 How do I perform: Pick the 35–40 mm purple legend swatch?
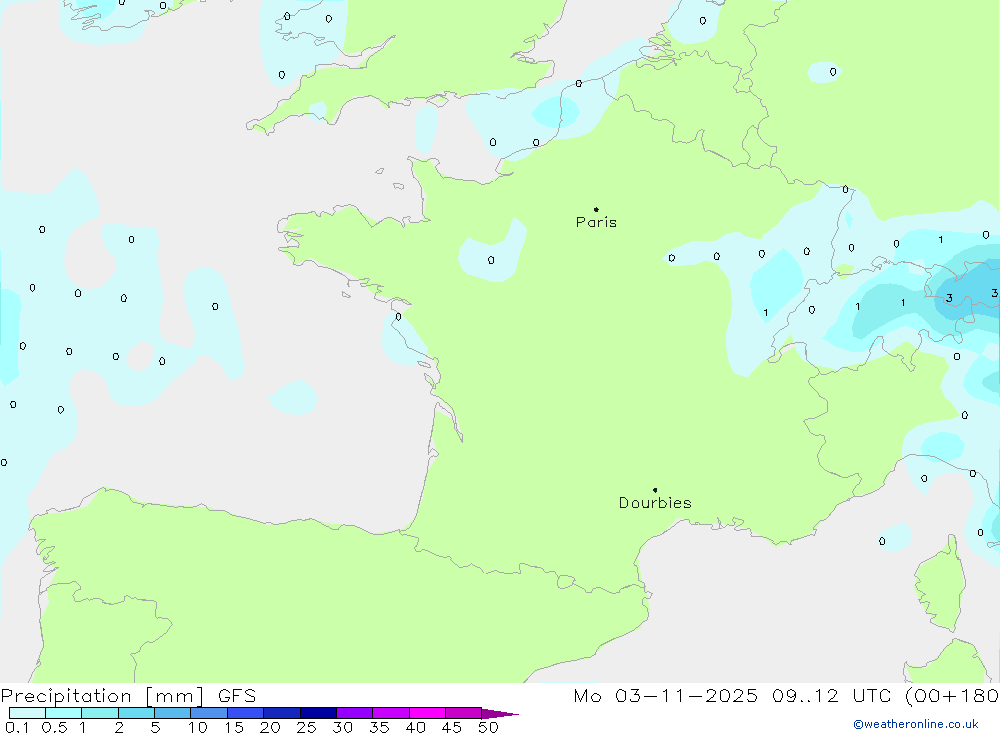tap(390, 713)
